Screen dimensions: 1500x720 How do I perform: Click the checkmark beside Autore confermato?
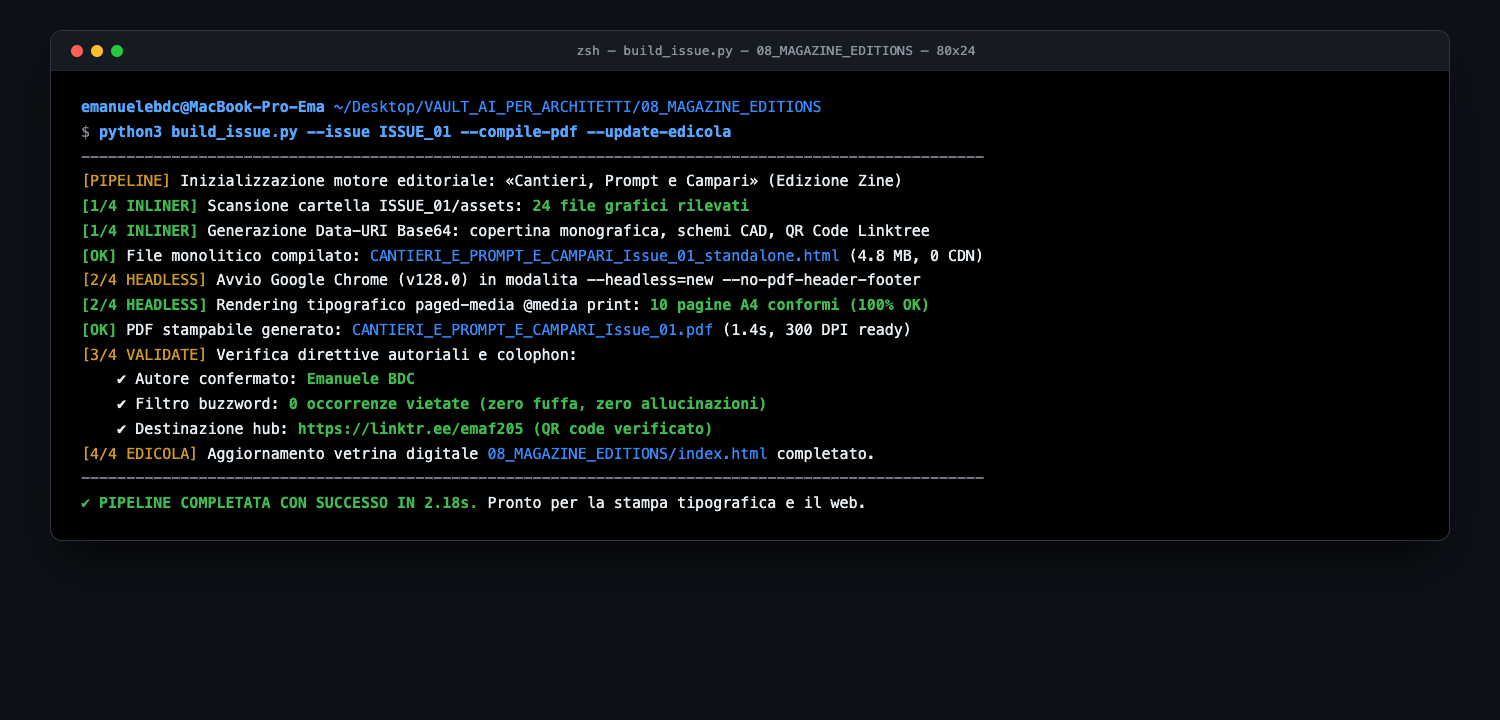coord(121,379)
